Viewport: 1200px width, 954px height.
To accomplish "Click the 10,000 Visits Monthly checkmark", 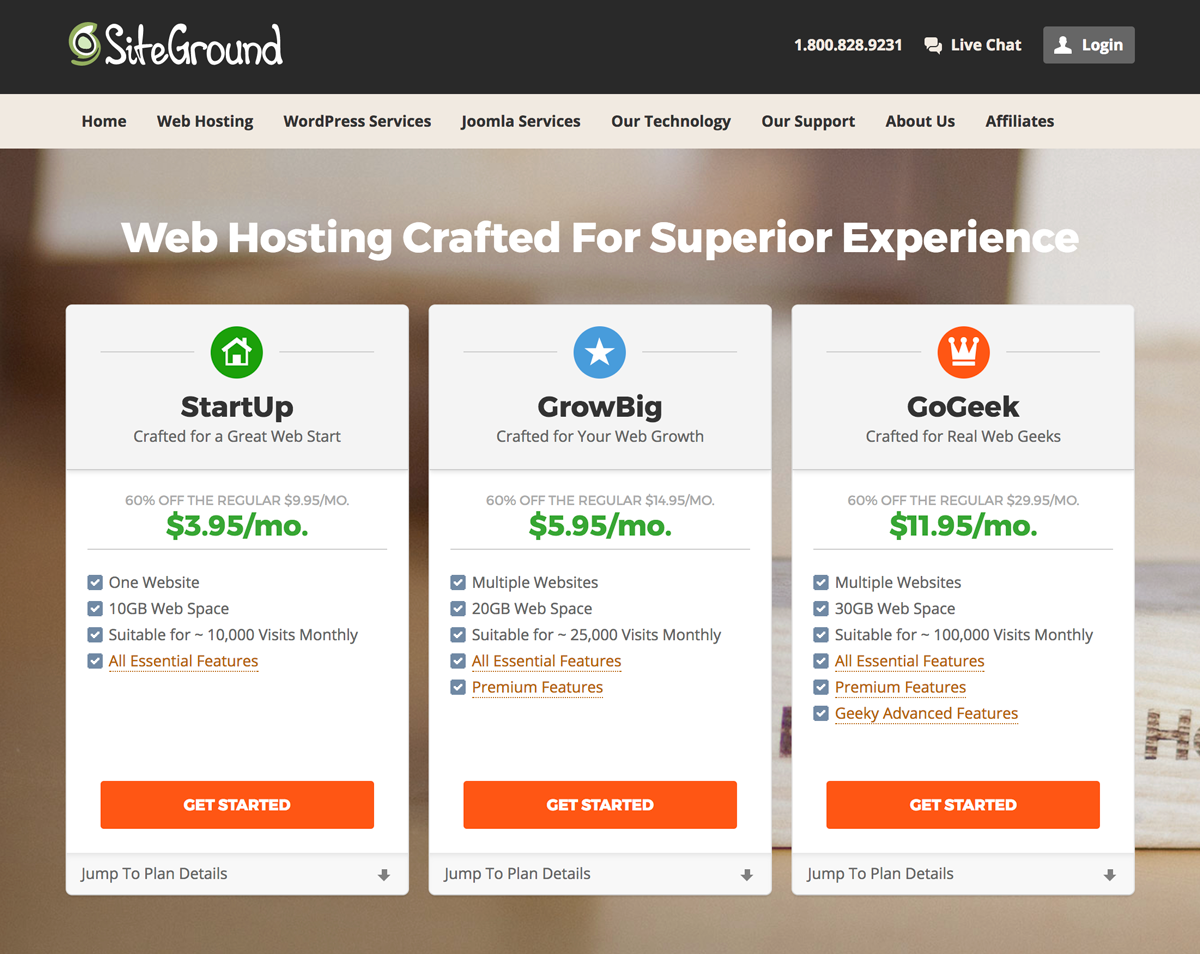I will click(95, 634).
